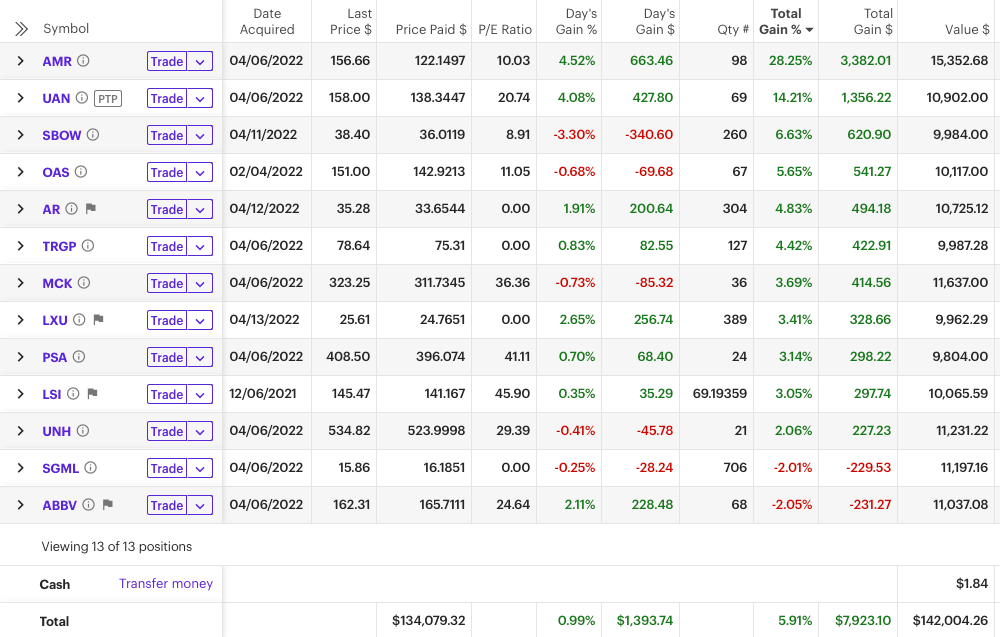Expand the UAN position row
The width and height of the screenshot is (1000, 637).
pyautogui.click(x=20, y=98)
